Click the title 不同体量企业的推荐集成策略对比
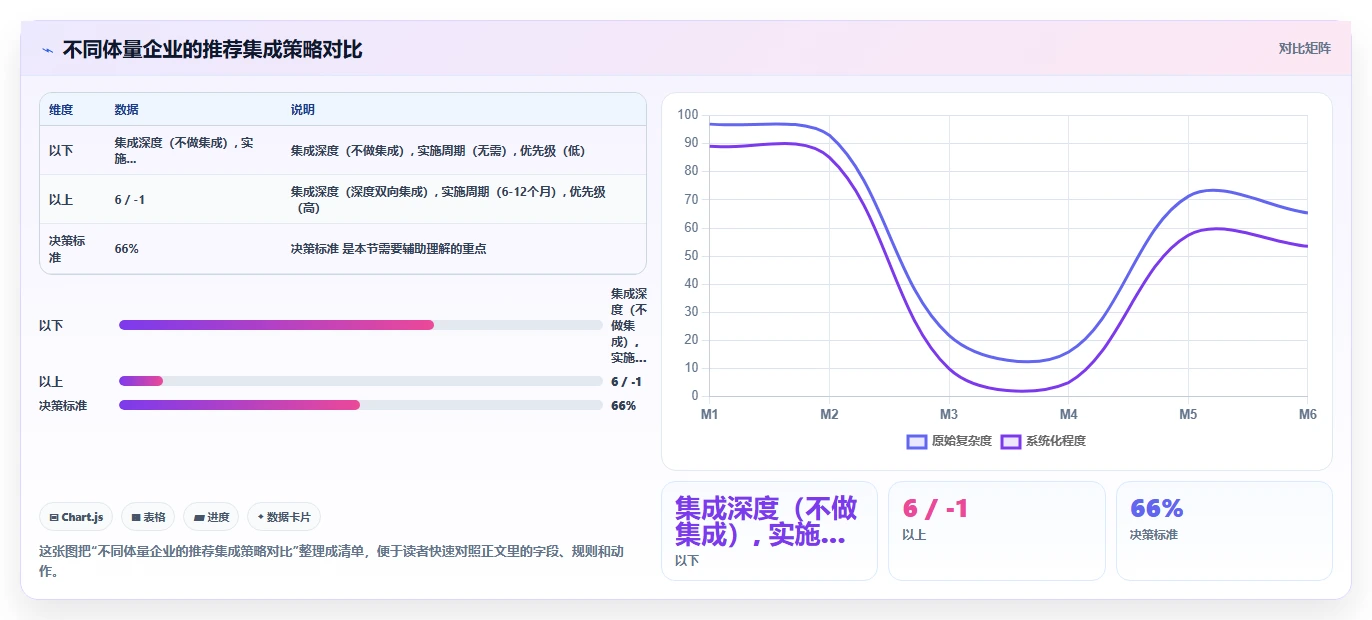1372x620 pixels. coord(212,49)
